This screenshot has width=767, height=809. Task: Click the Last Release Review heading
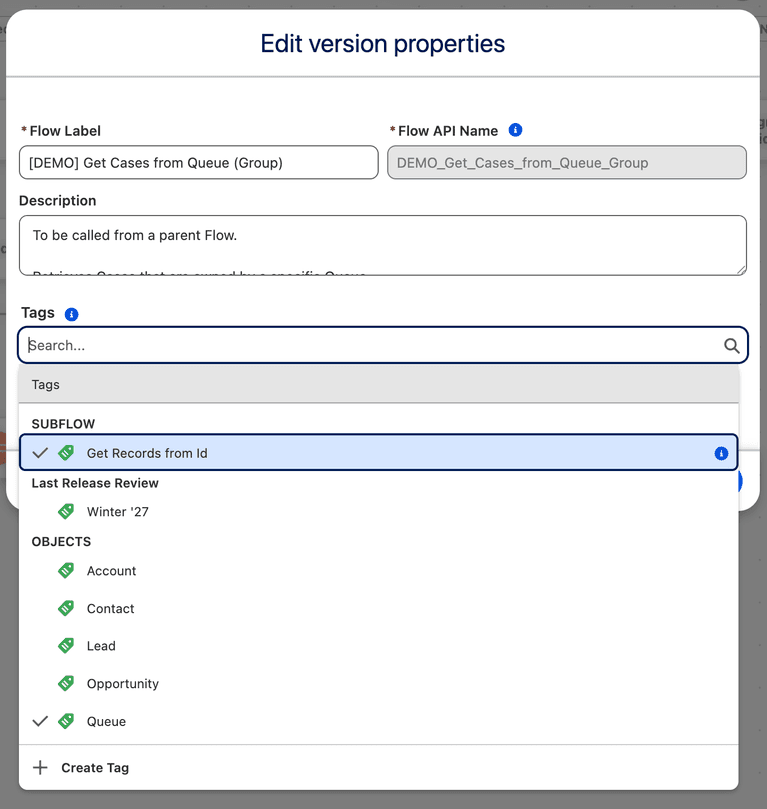[95, 483]
